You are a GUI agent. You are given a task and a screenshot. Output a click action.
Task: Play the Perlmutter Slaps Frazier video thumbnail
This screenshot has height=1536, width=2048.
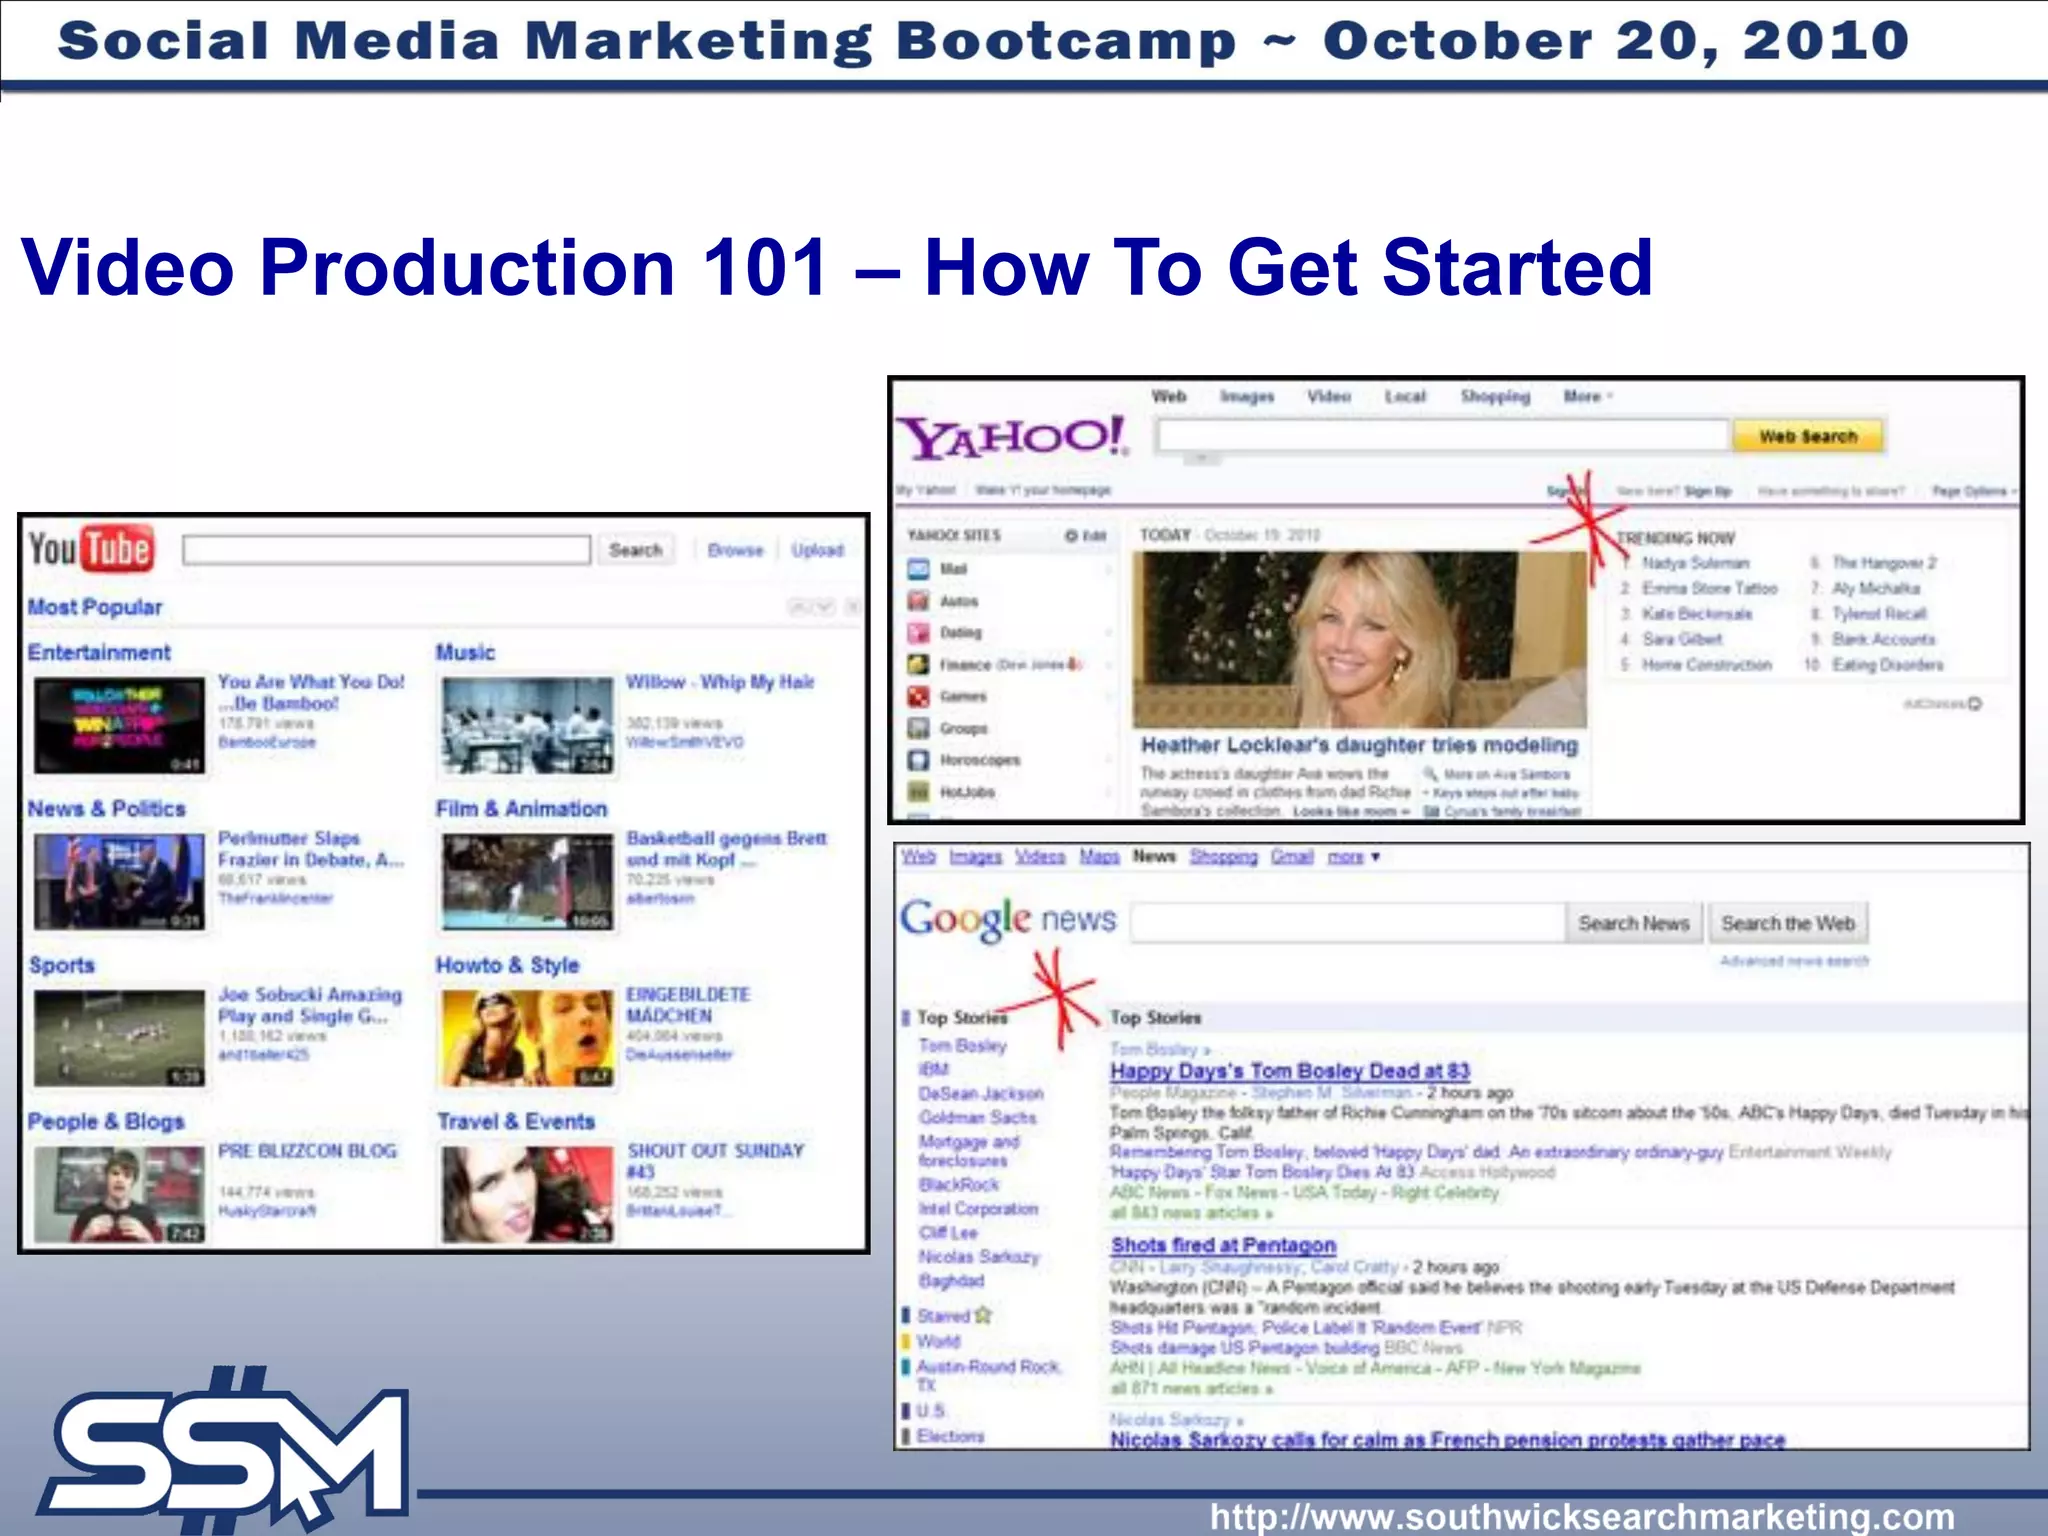(119, 882)
